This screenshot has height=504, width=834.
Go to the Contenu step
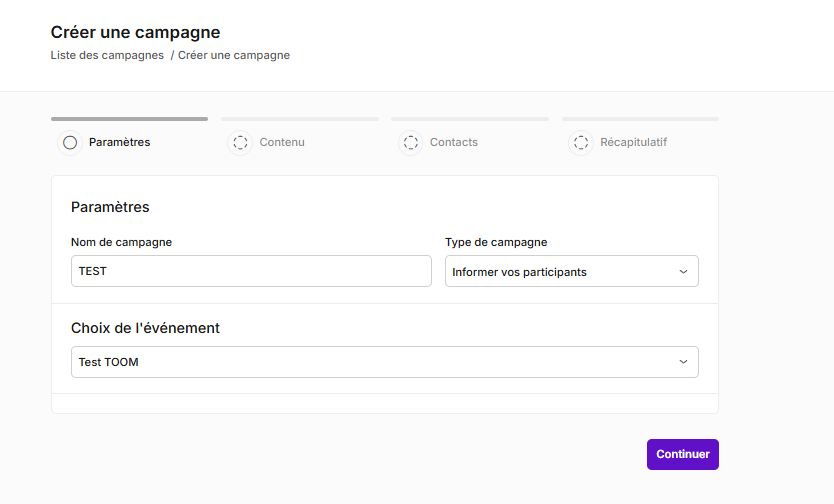pos(282,142)
